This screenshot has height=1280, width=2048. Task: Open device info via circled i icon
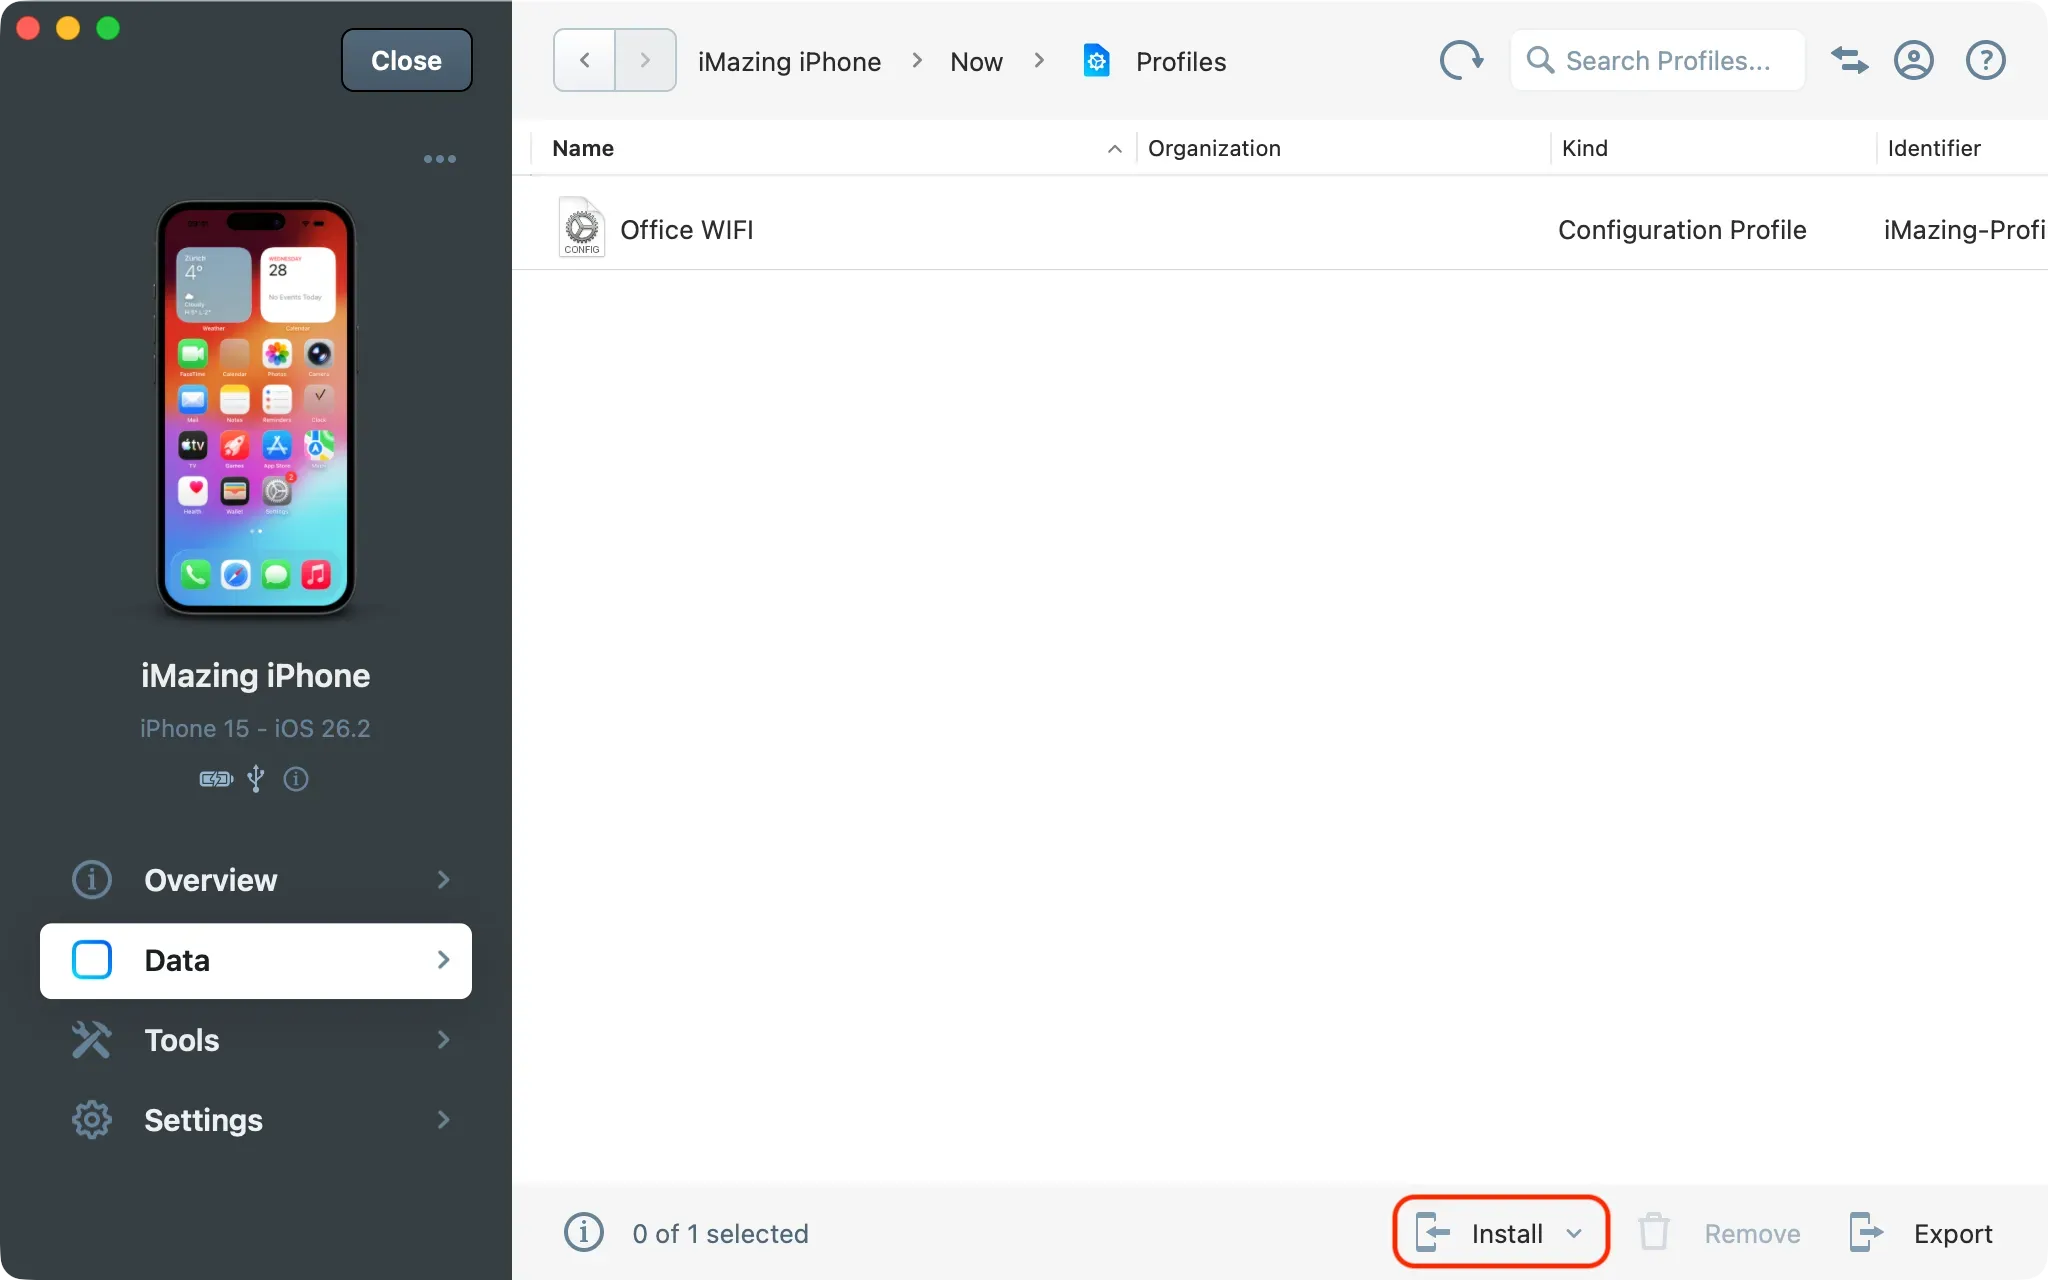point(296,779)
